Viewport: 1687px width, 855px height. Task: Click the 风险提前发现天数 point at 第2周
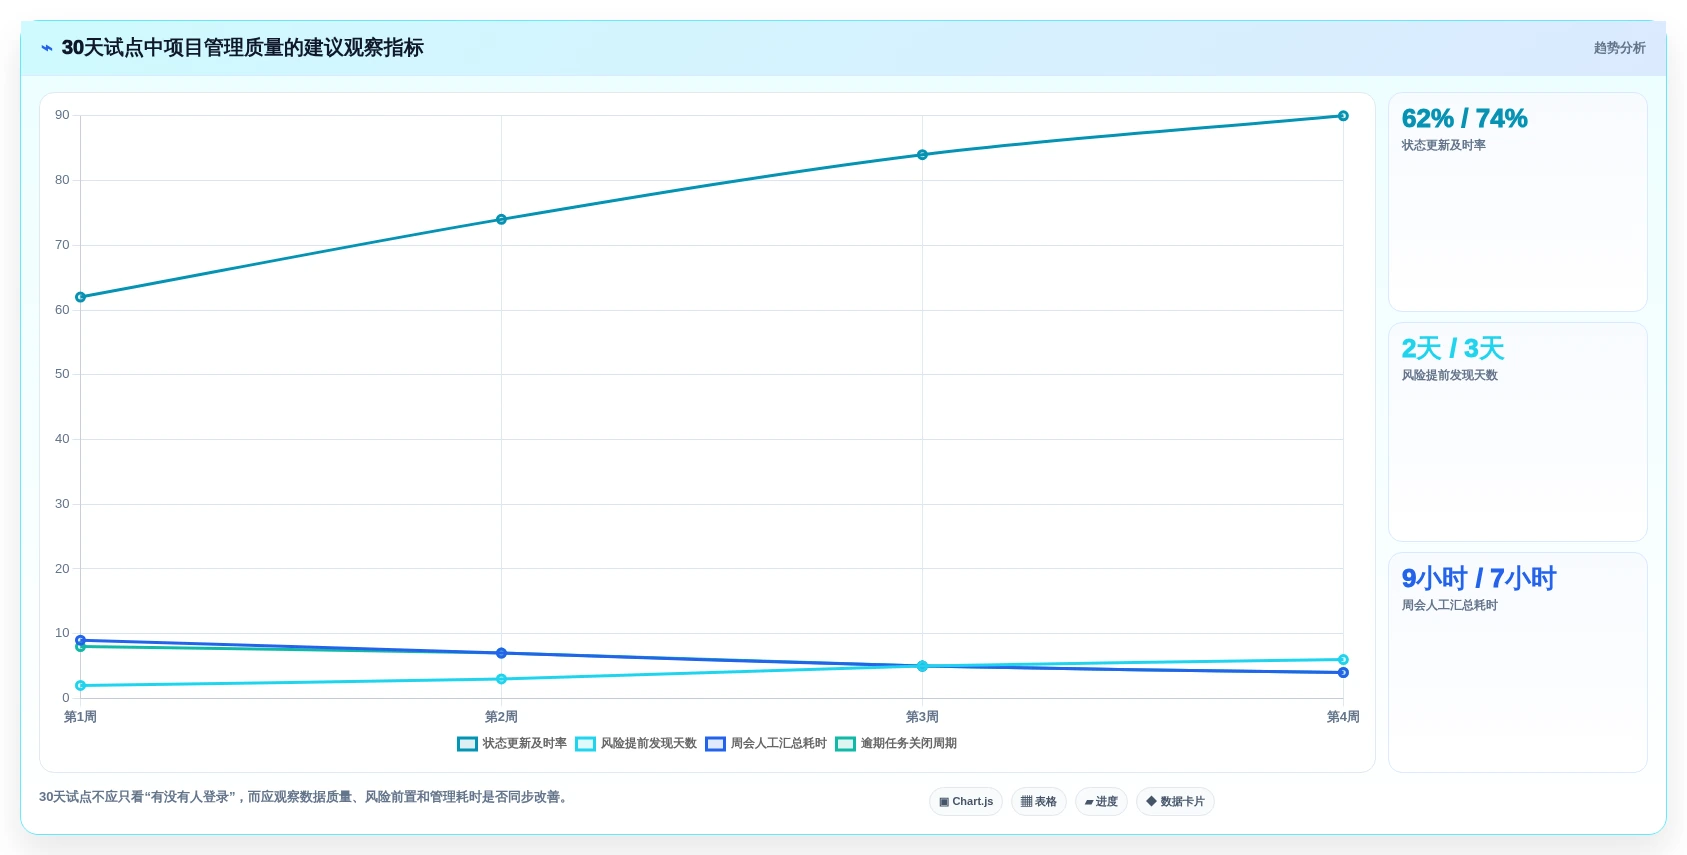click(501, 679)
